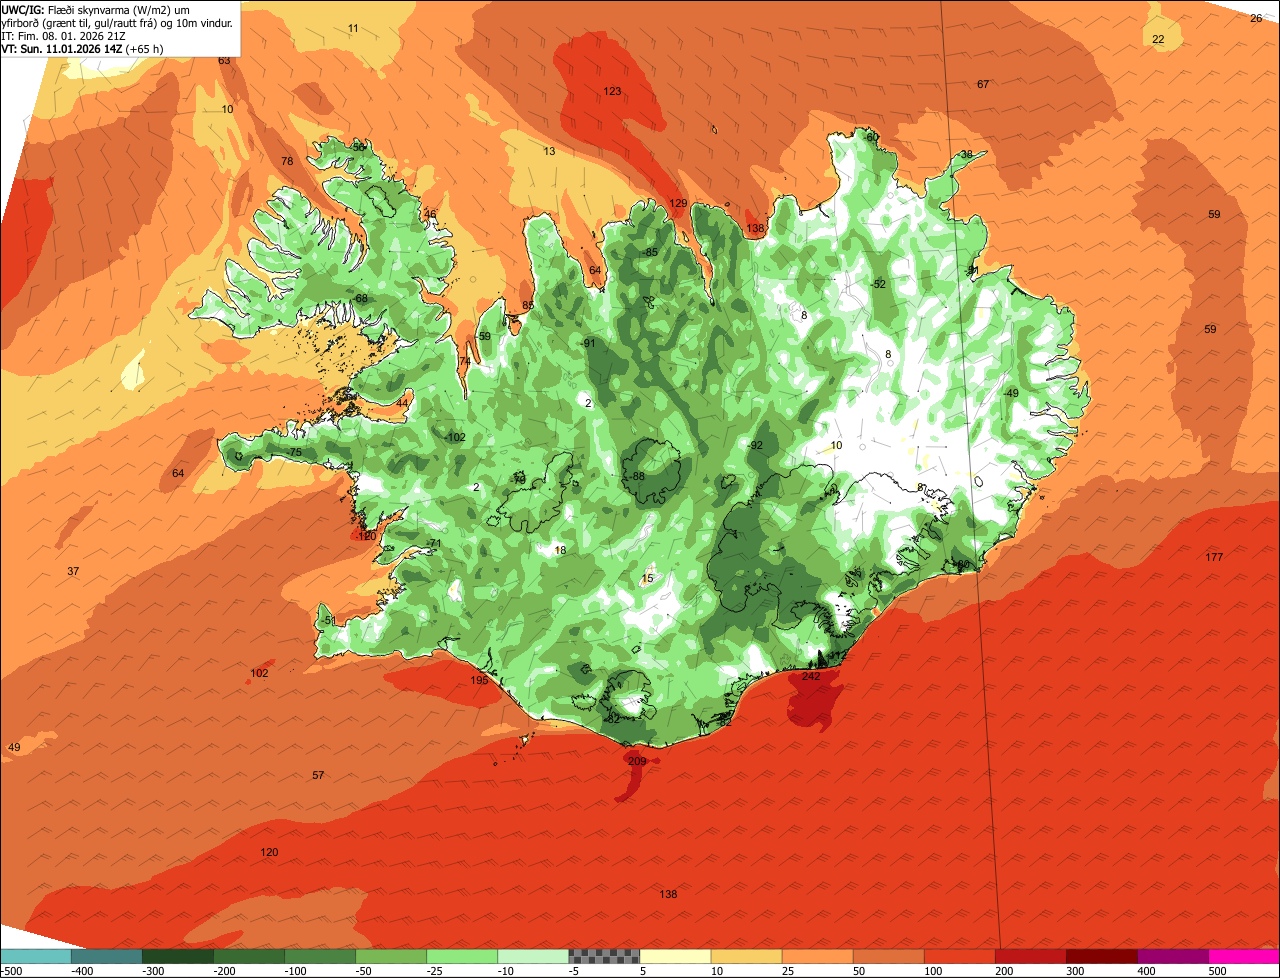Image resolution: width=1280 pixels, height=978 pixels.
Task: Click the 242 value off the southeast coast
Action: (811, 676)
